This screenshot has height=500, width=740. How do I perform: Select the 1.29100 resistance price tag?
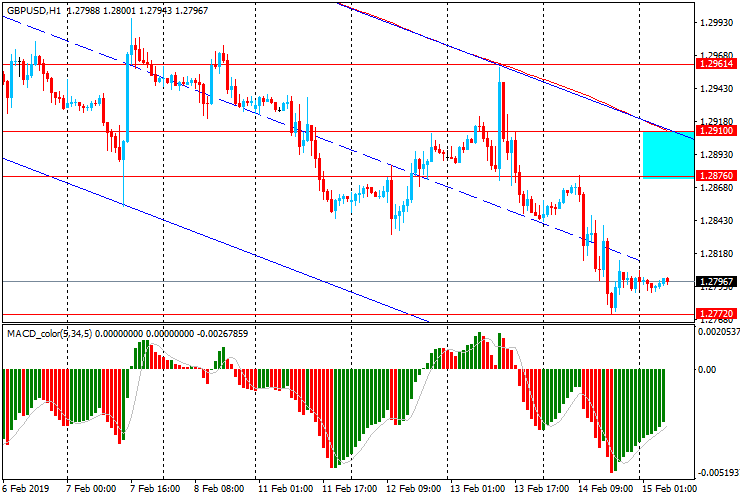click(x=716, y=131)
